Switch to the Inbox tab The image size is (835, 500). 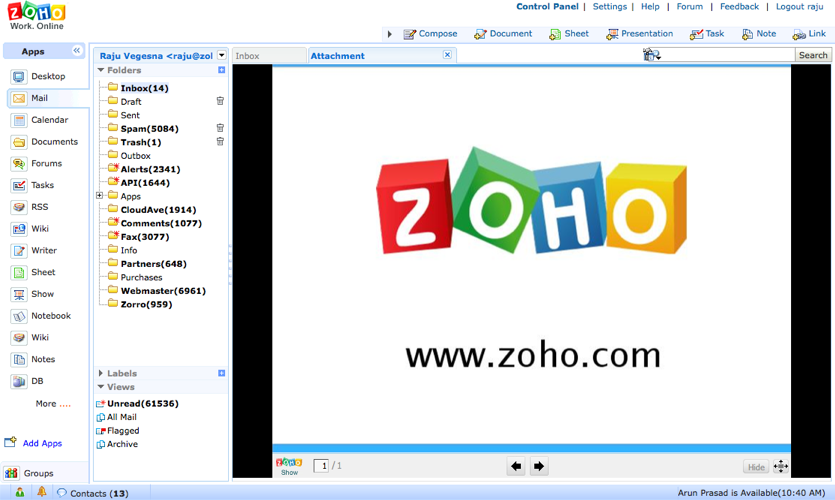248,56
